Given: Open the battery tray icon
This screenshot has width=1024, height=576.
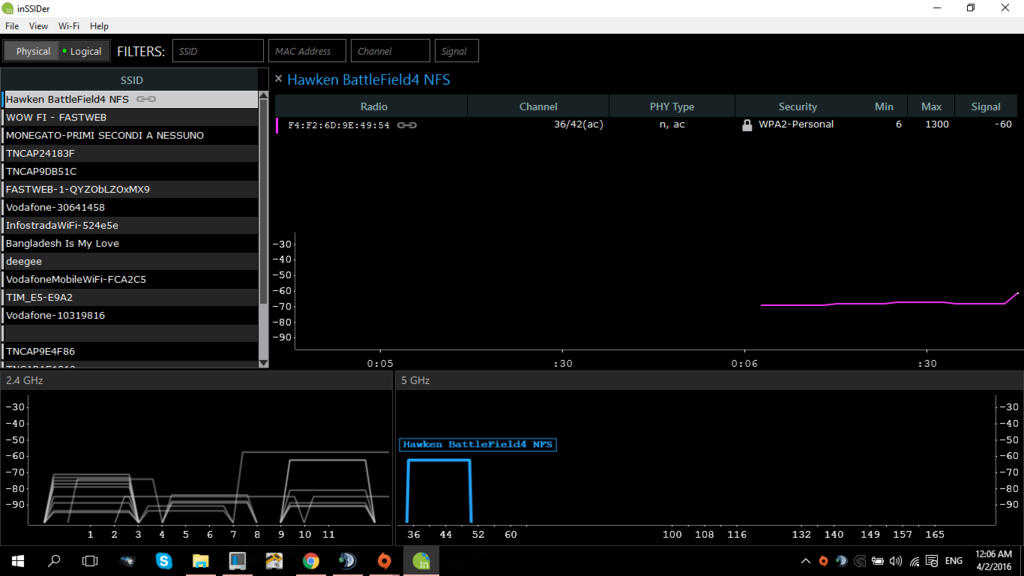Looking at the screenshot, I should [878, 561].
